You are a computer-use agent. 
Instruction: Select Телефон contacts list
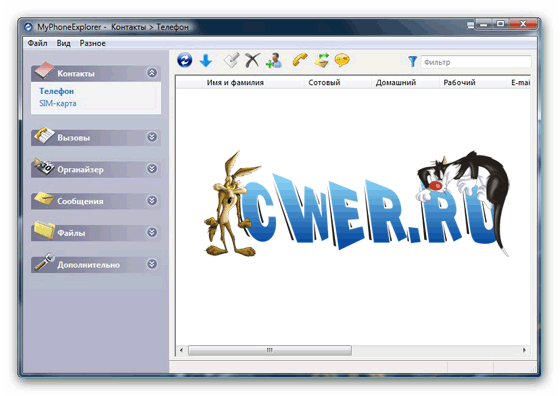point(56,91)
